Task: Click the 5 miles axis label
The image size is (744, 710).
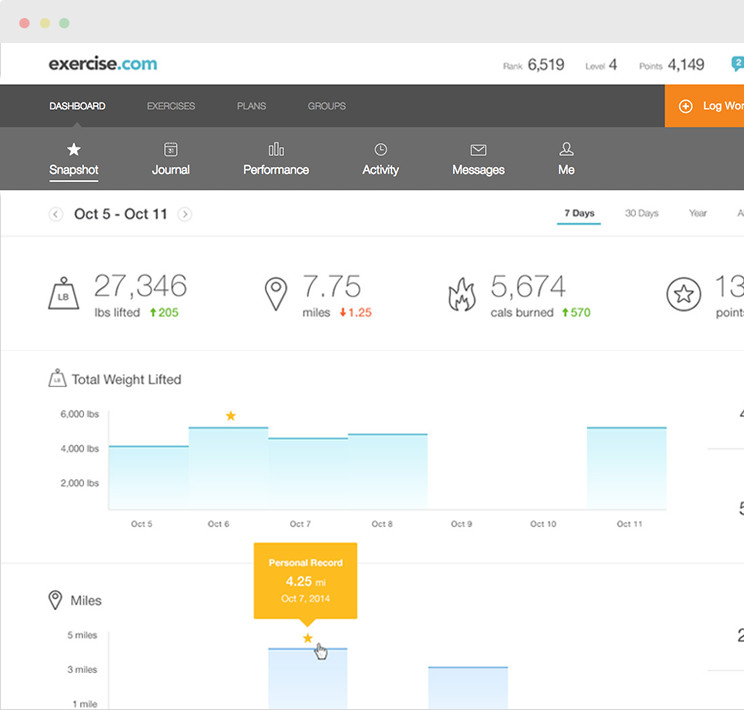Action: 82,635
